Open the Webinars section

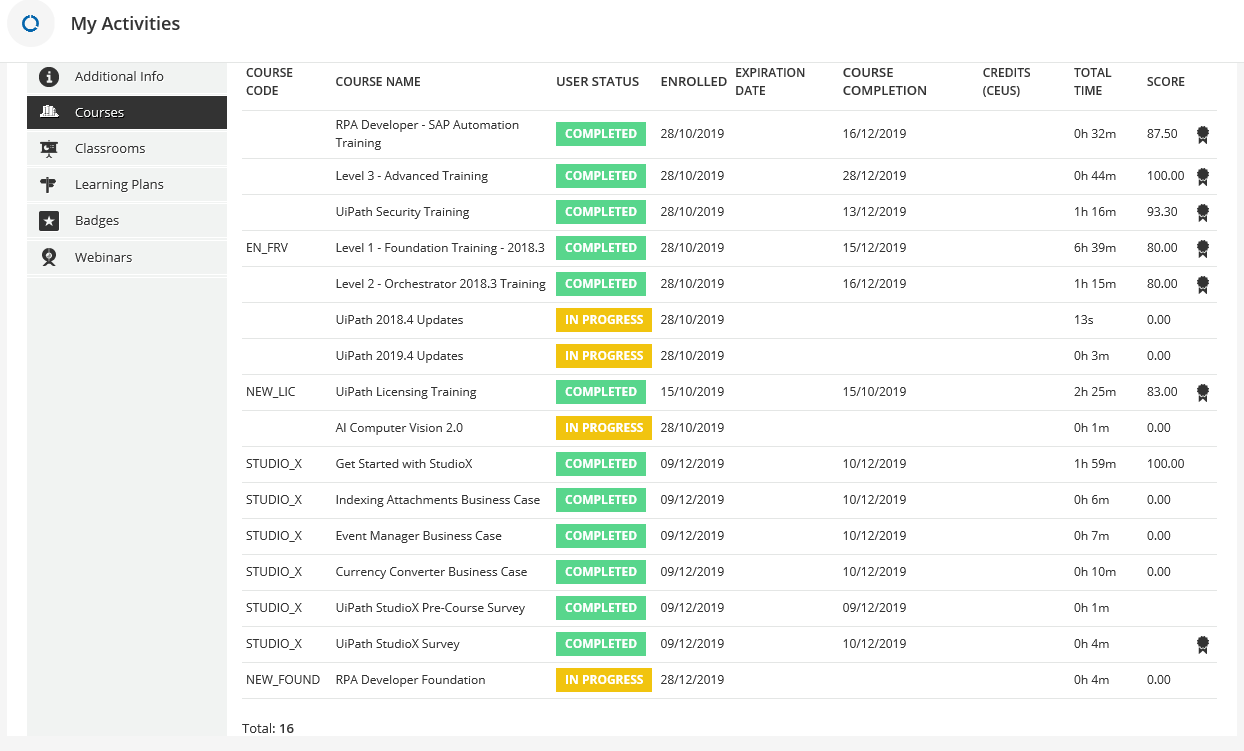[127, 257]
